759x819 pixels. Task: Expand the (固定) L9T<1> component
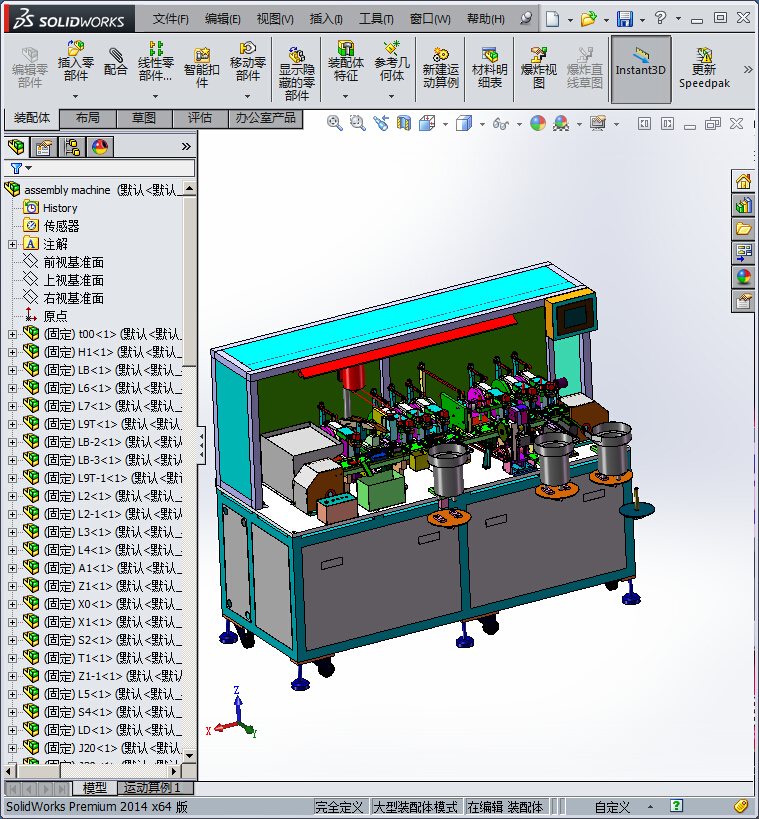click(x=12, y=424)
